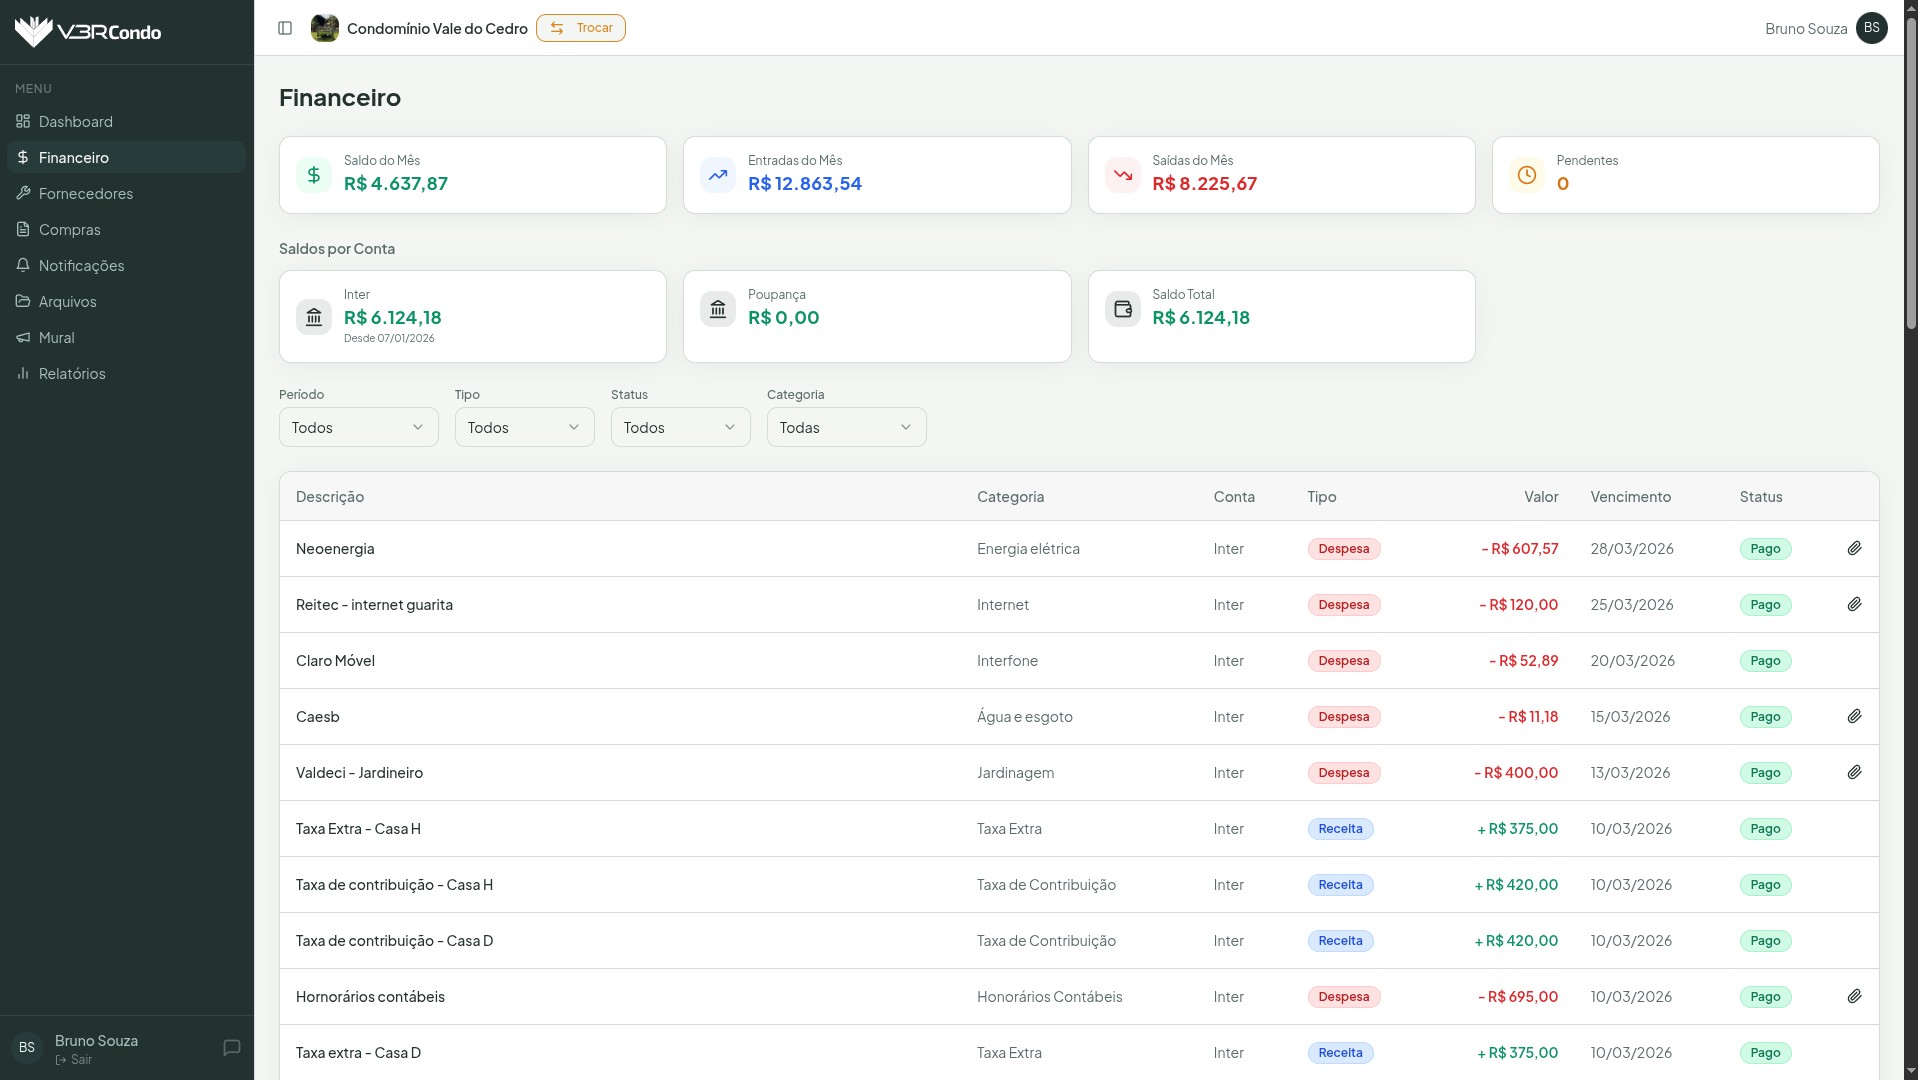The image size is (1918, 1080).
Task: Click the chat bubble icon beside Bruno Souza
Action: tap(231, 1047)
